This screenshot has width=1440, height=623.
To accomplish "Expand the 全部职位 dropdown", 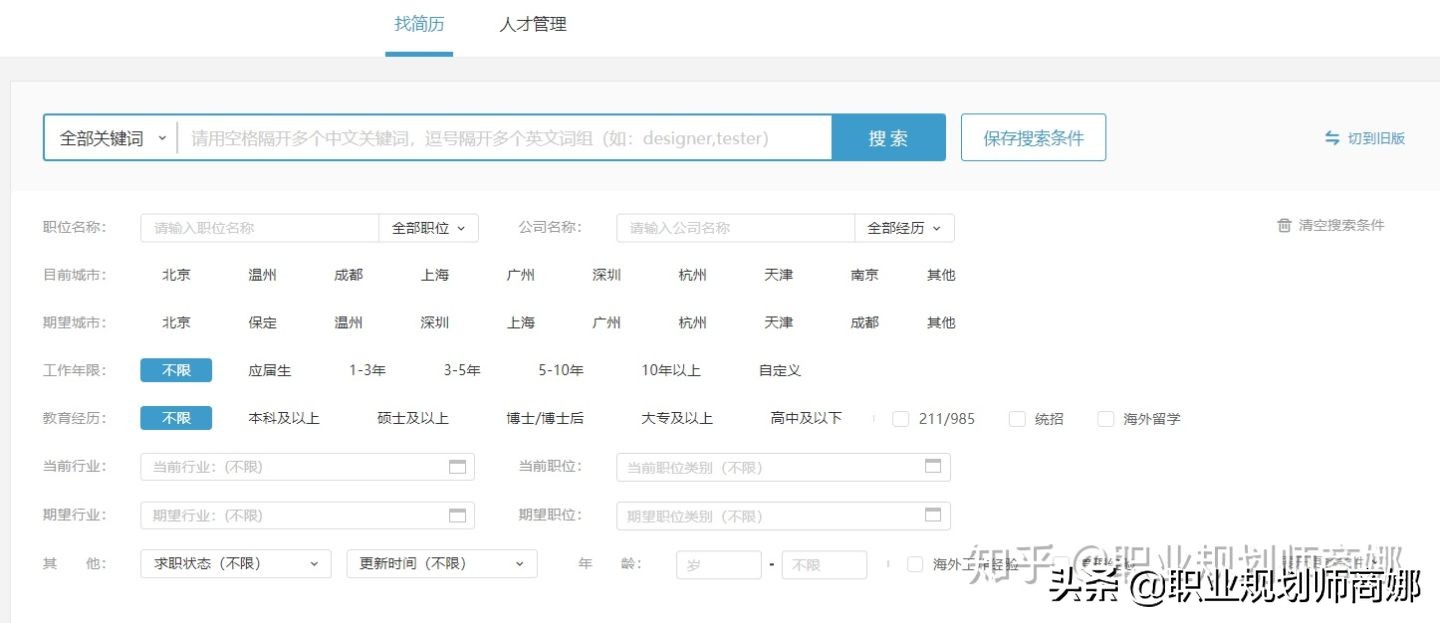I will tap(429, 227).
